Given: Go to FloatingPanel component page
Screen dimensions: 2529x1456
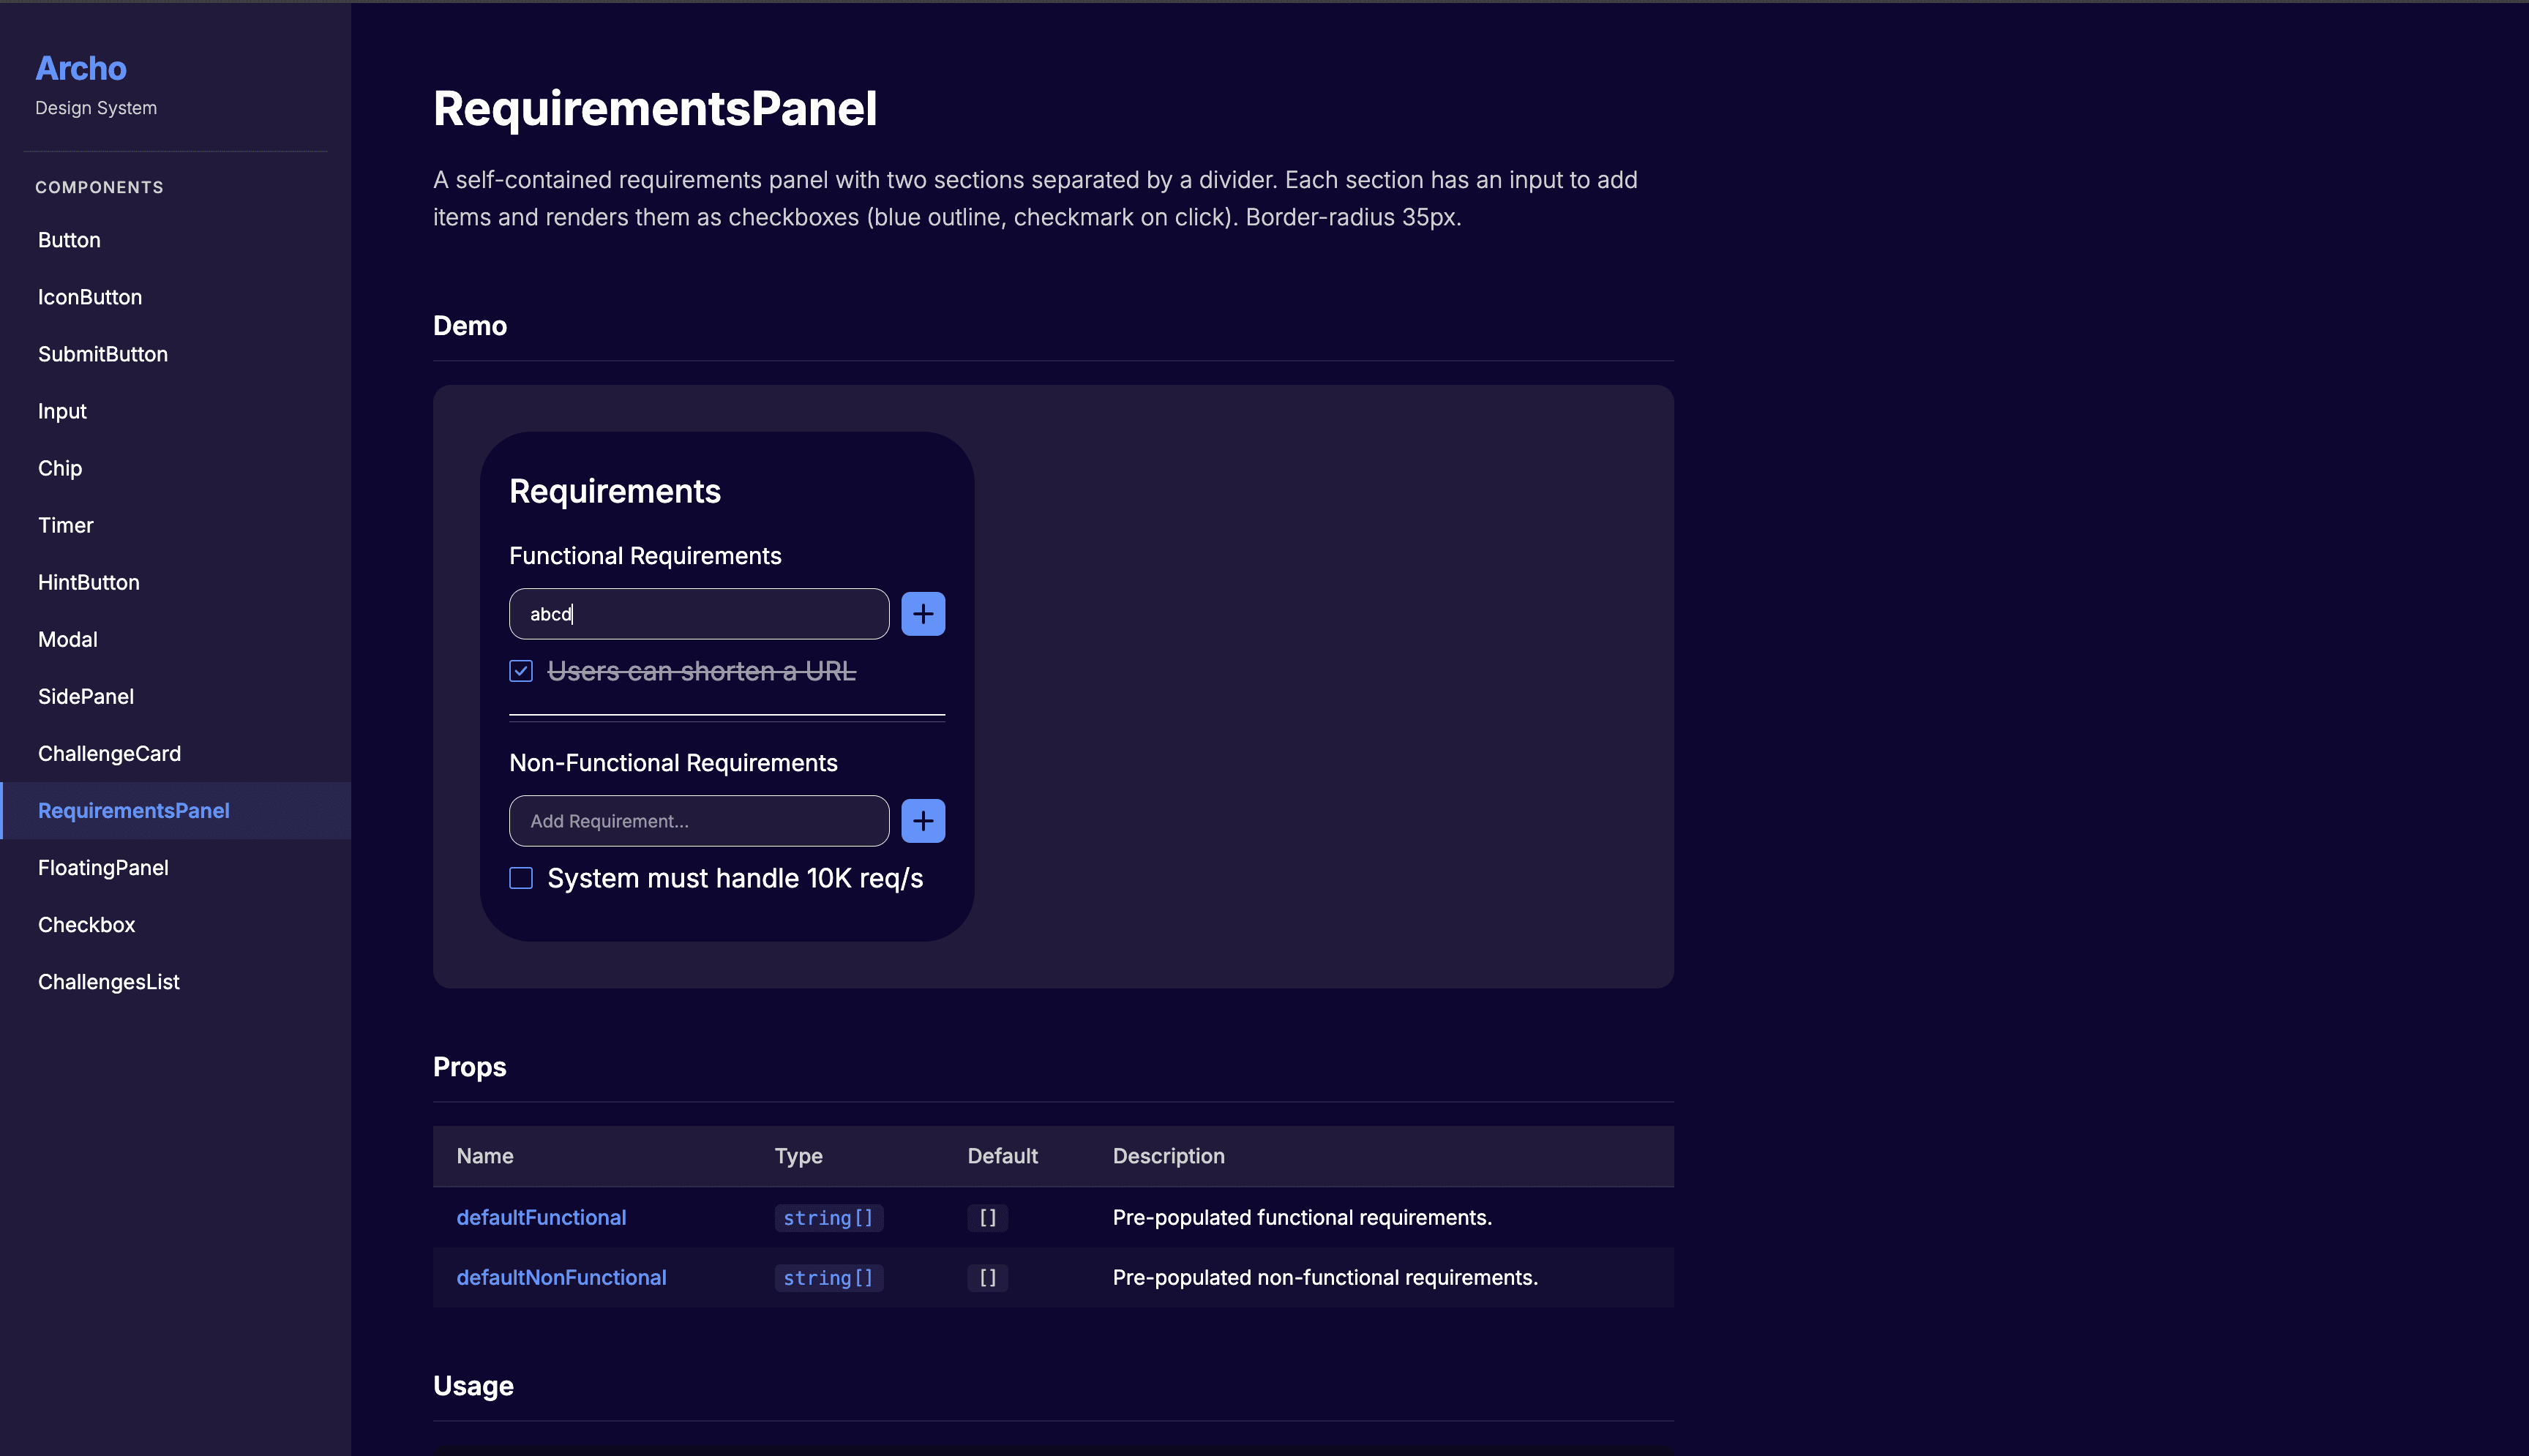Looking at the screenshot, I should point(103,867).
